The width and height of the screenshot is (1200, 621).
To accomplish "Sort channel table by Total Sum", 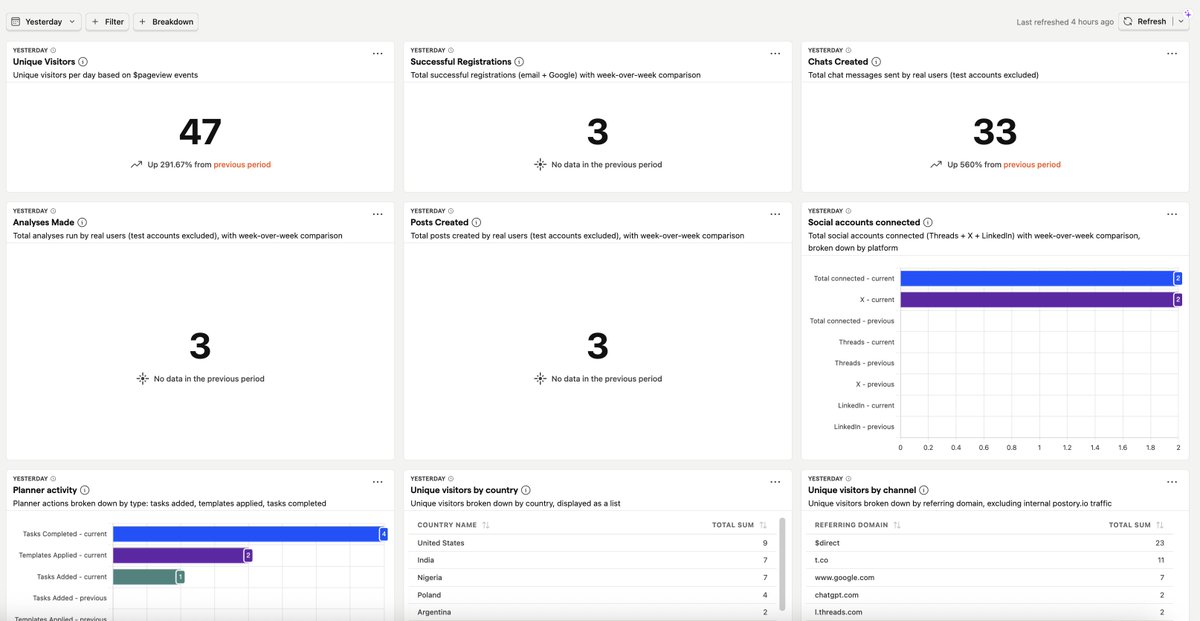I will (1136, 525).
